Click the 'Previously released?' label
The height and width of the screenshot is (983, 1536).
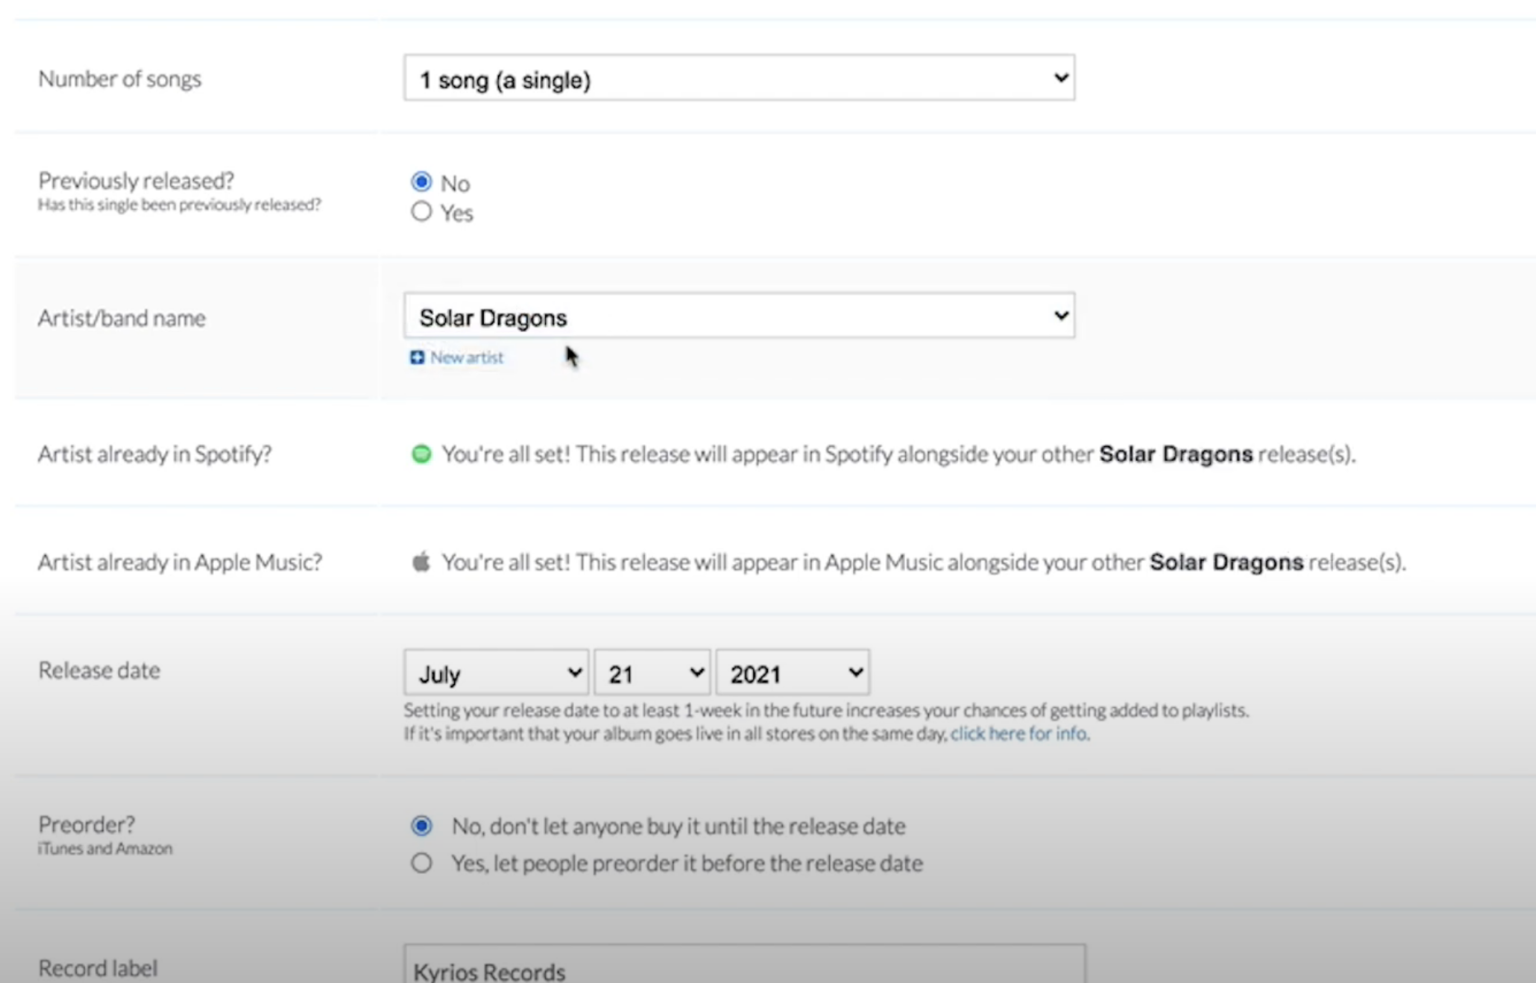[x=136, y=180]
